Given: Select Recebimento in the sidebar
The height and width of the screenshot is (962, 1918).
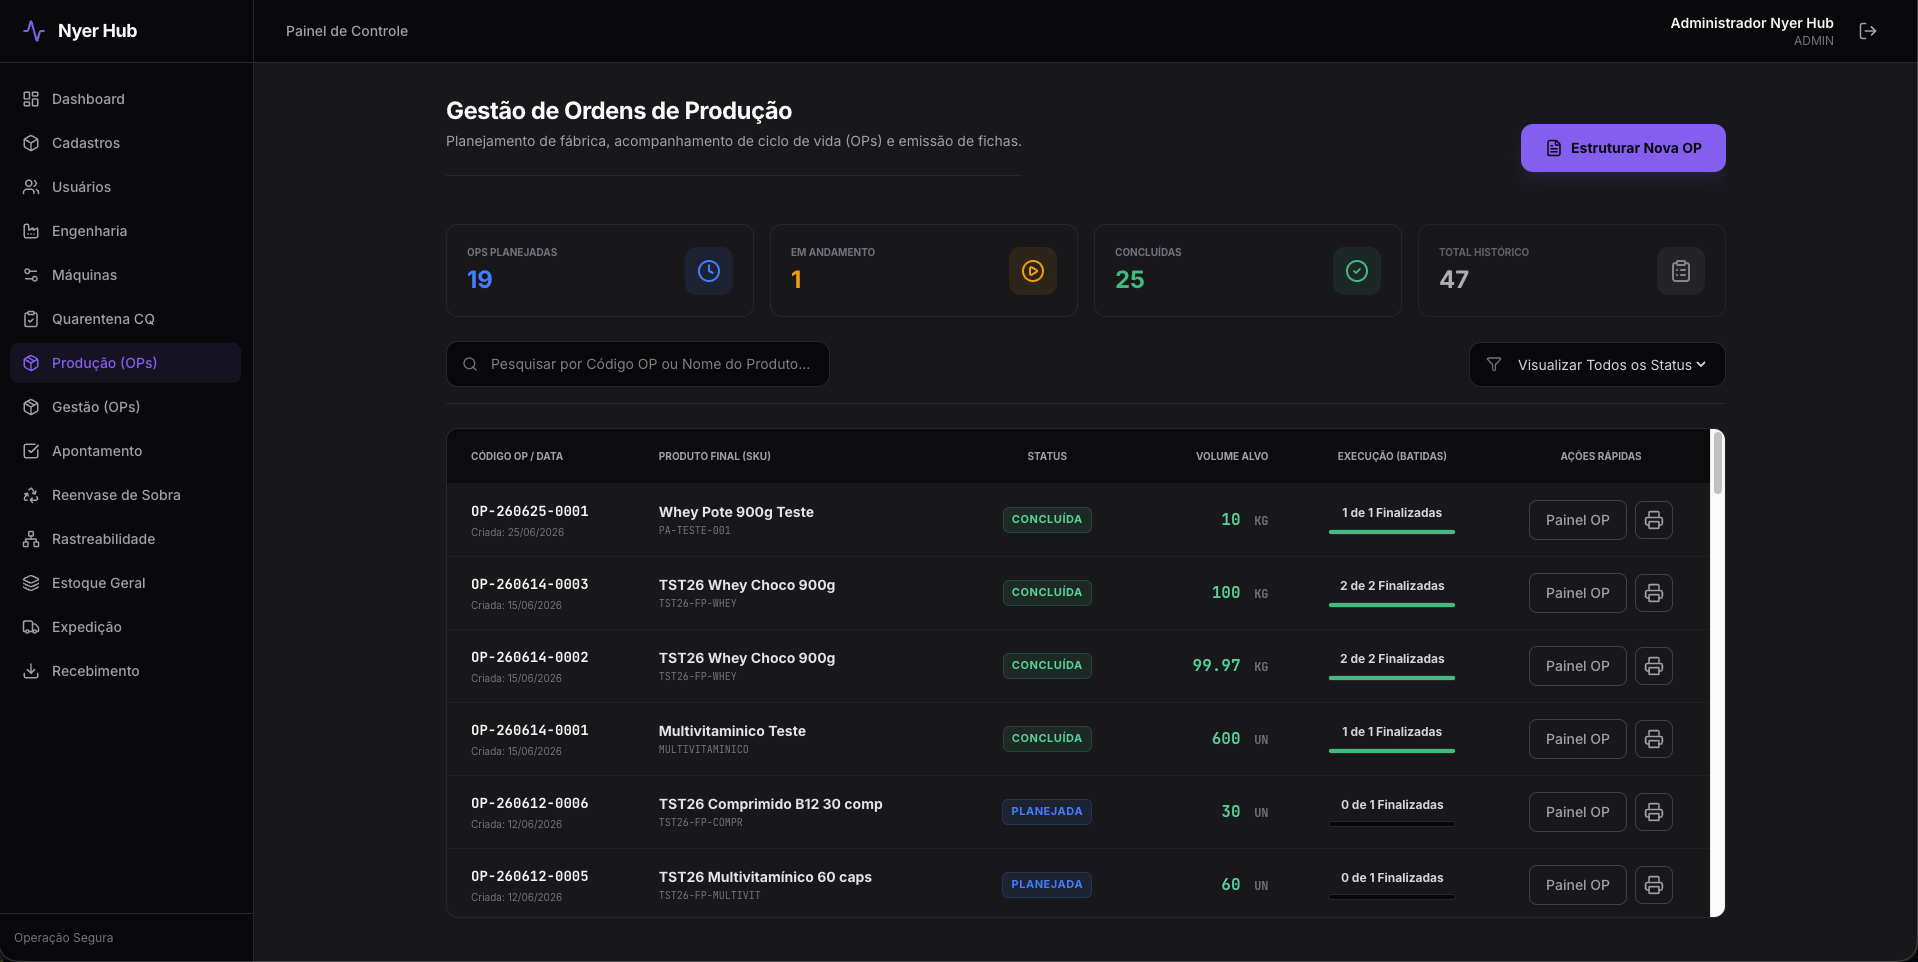Looking at the screenshot, I should (125, 671).
